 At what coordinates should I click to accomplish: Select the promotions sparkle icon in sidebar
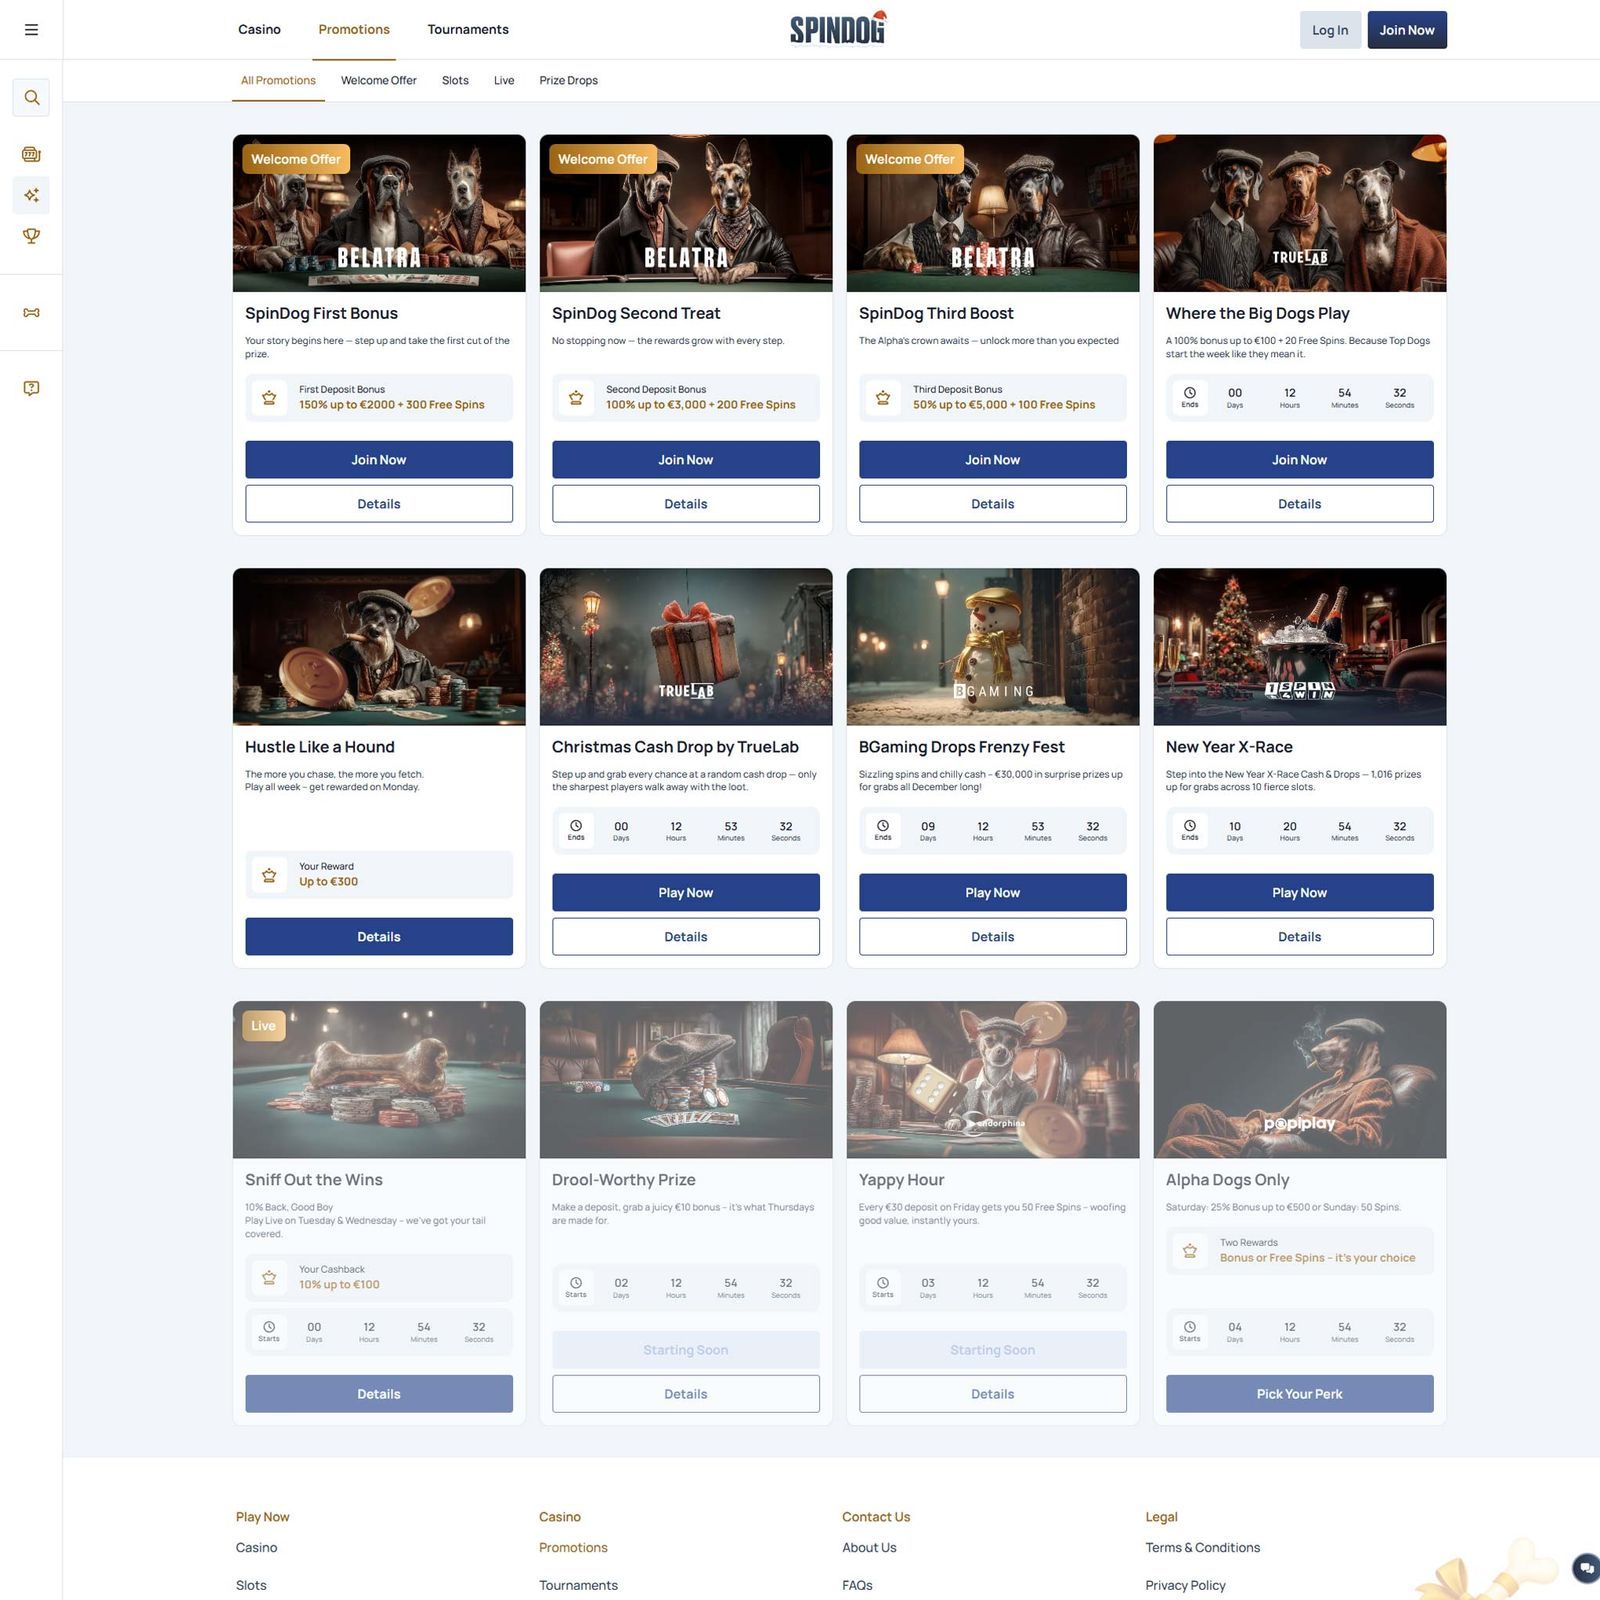tap(31, 195)
